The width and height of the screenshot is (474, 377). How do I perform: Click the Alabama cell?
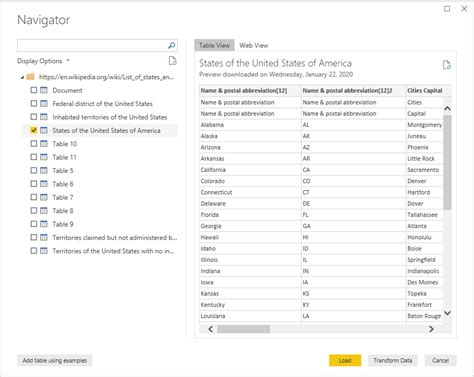tap(250, 125)
